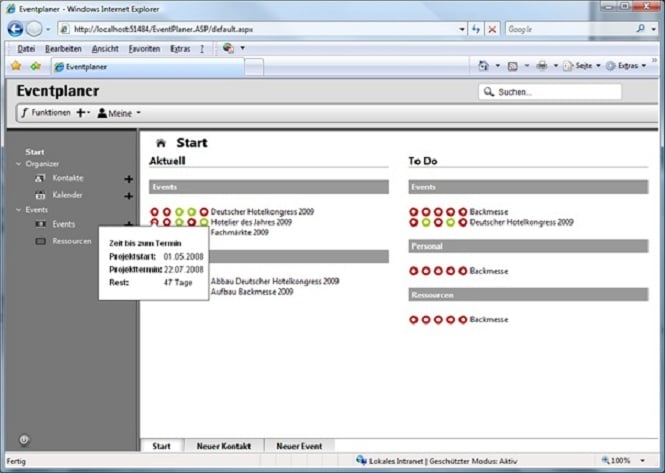This screenshot has width=665, height=473.
Task: Add new contact via Kontakte plus icon
Action: 129,179
